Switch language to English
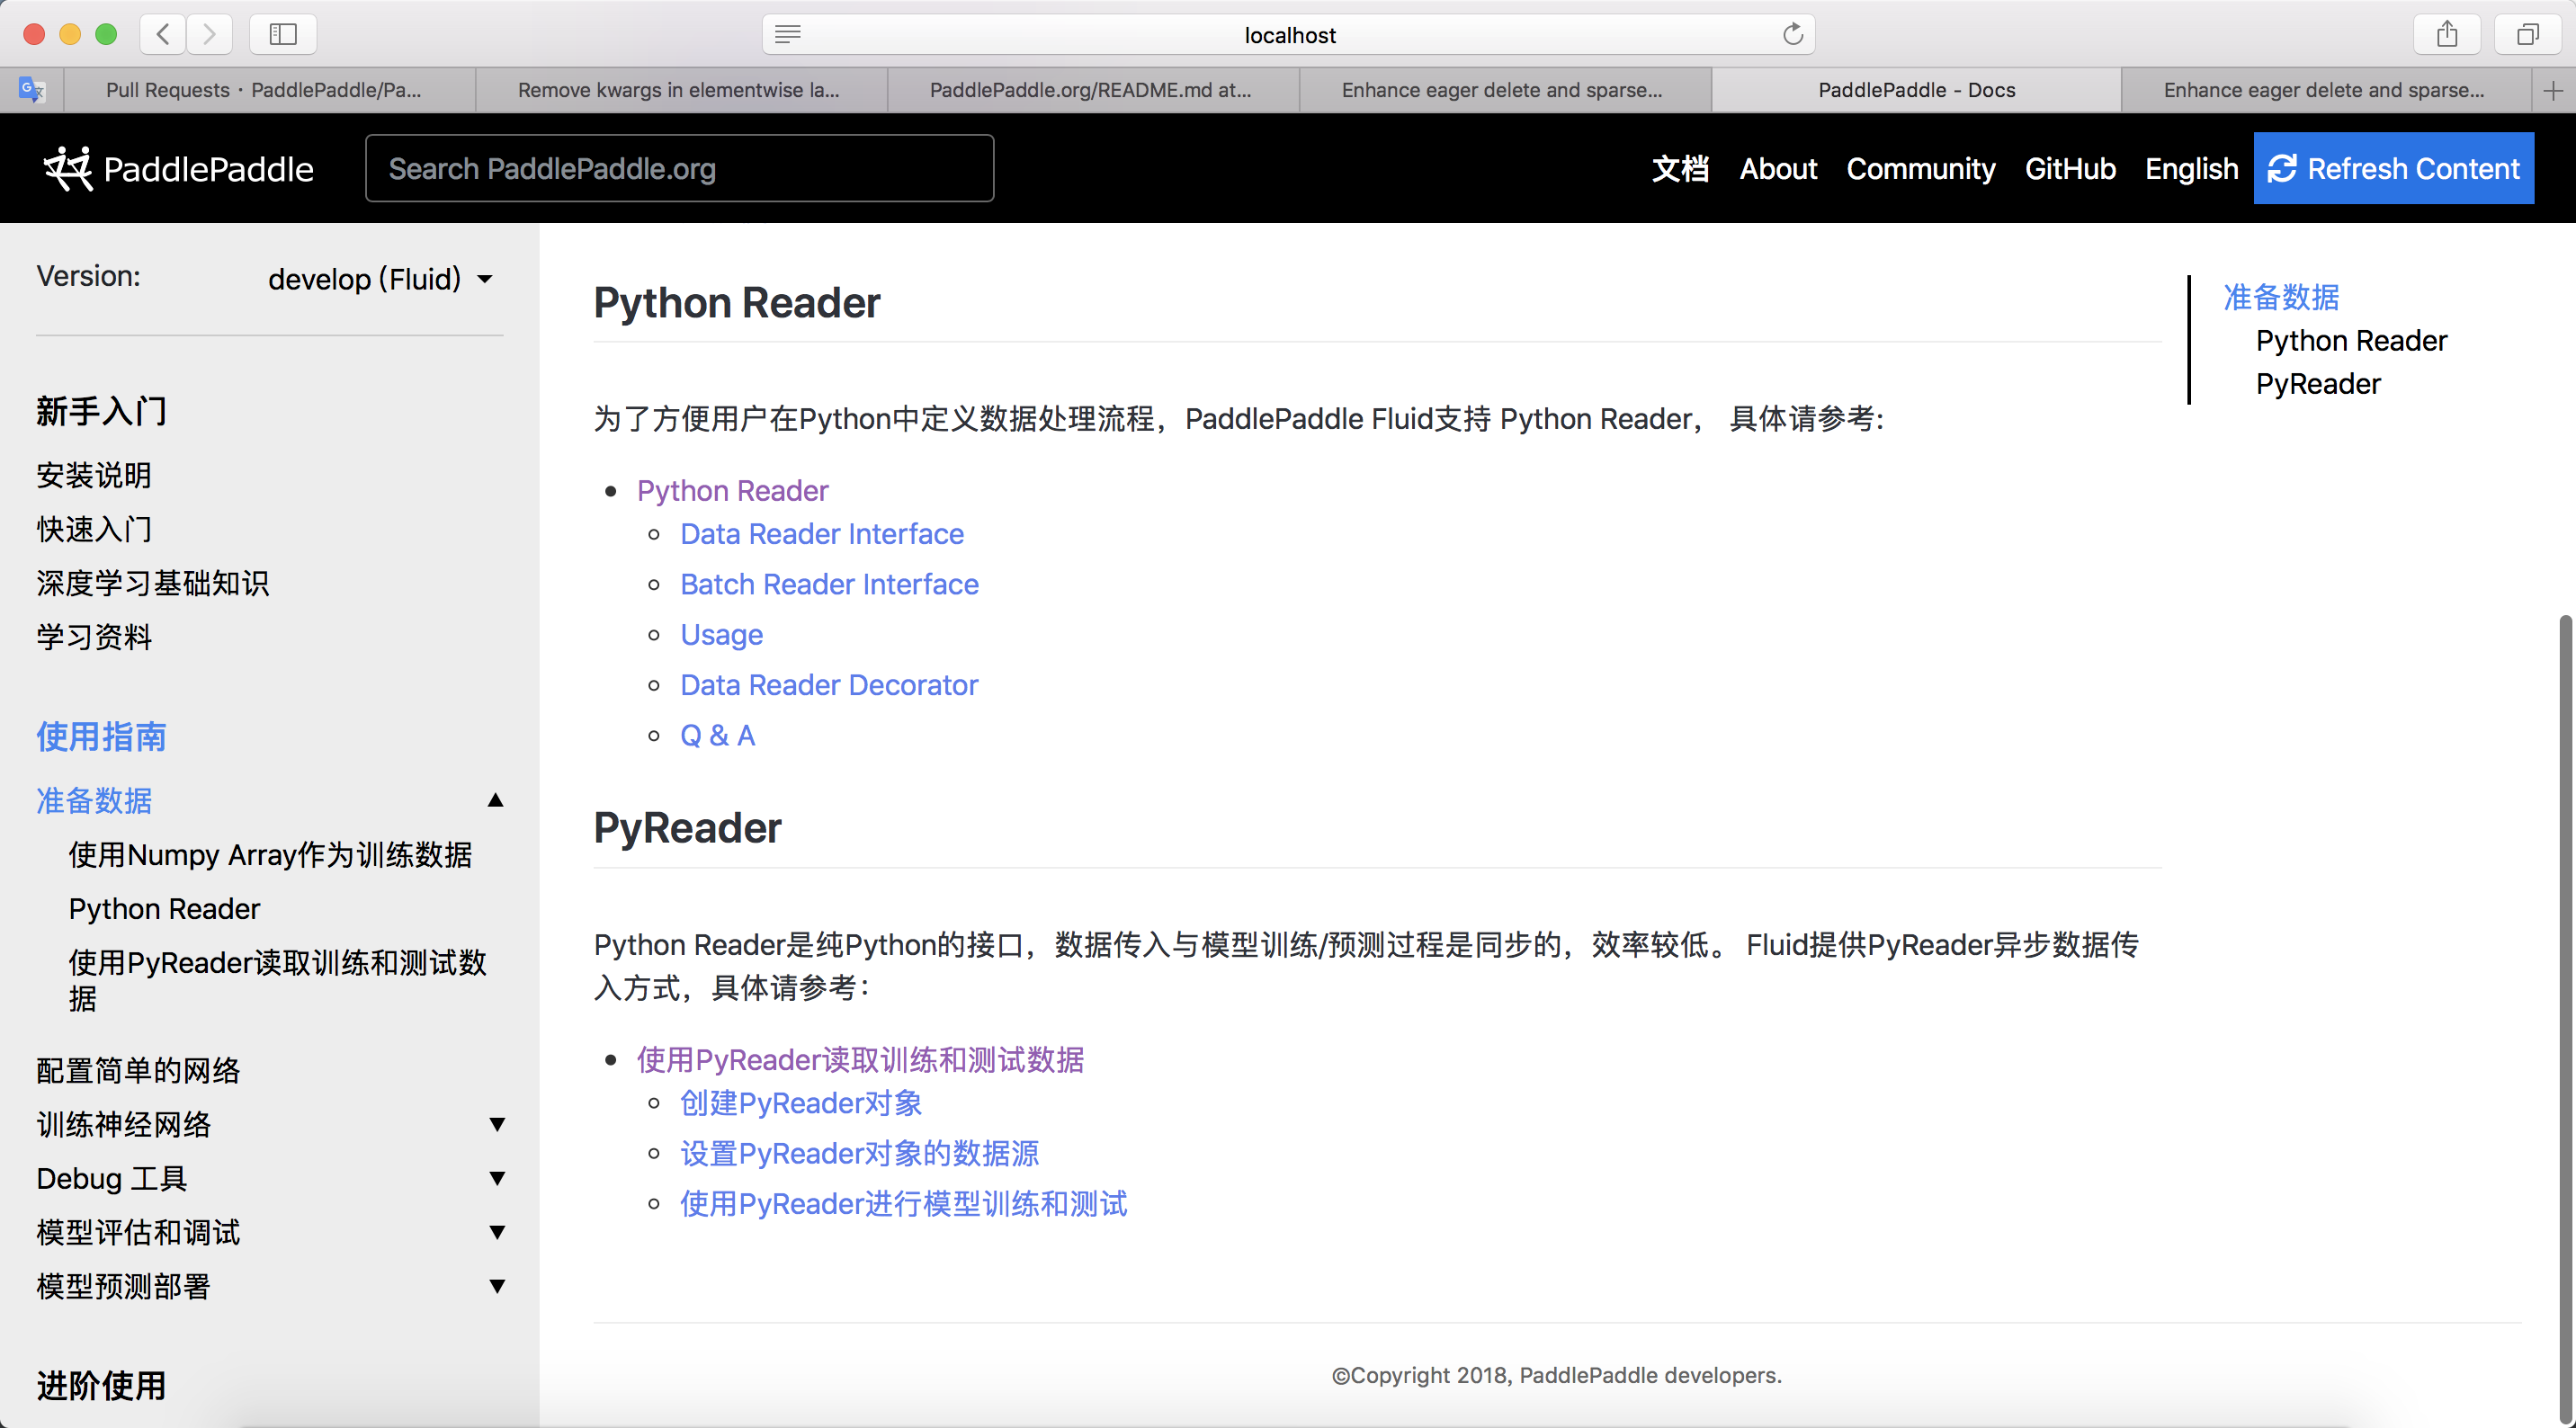Image resolution: width=2576 pixels, height=1428 pixels. point(2192,168)
